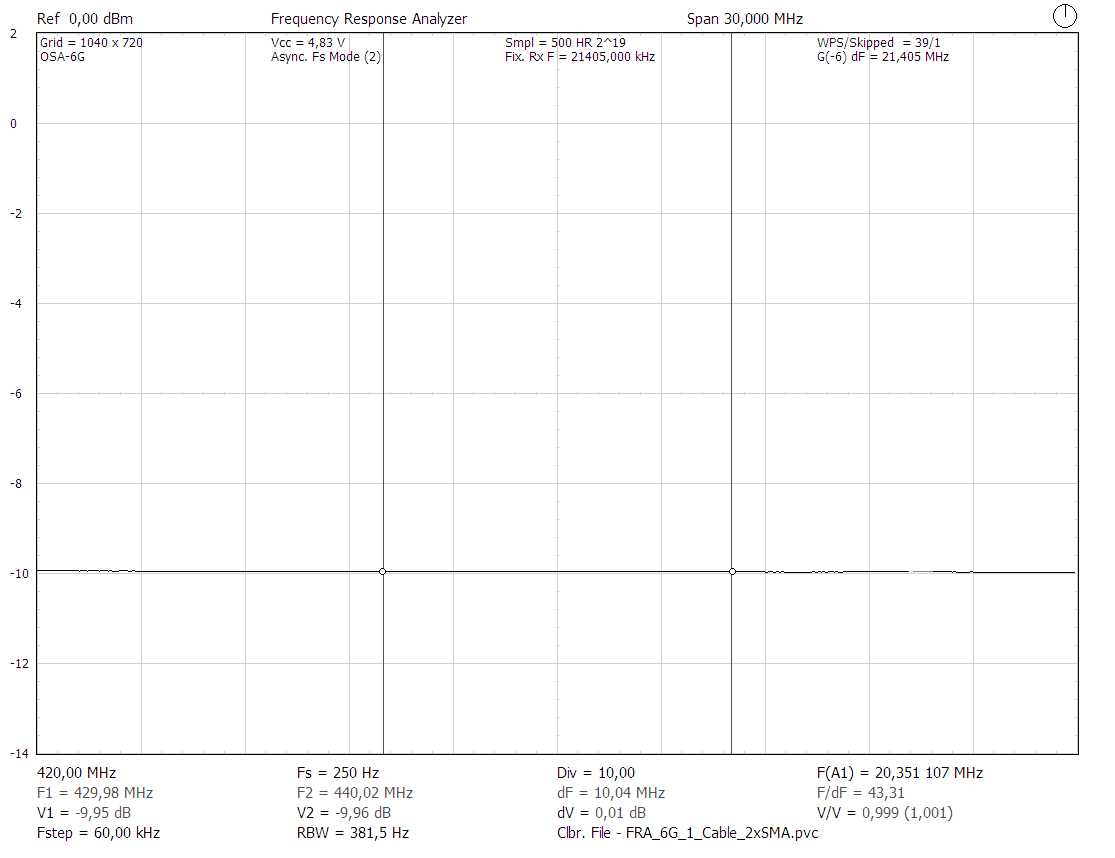The height and width of the screenshot is (858, 1115).
Task: Click the Ref 0,00 dBm label
Action: [x=84, y=19]
